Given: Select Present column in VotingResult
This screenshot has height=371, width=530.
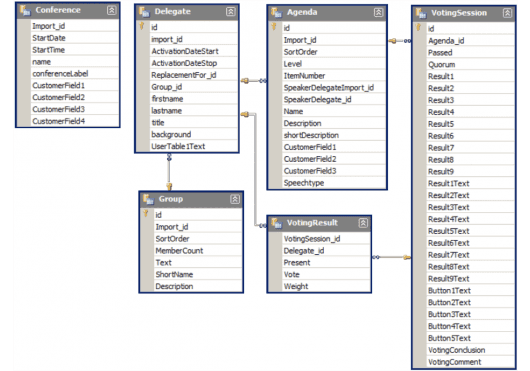Looking at the screenshot, I should coord(326,263).
